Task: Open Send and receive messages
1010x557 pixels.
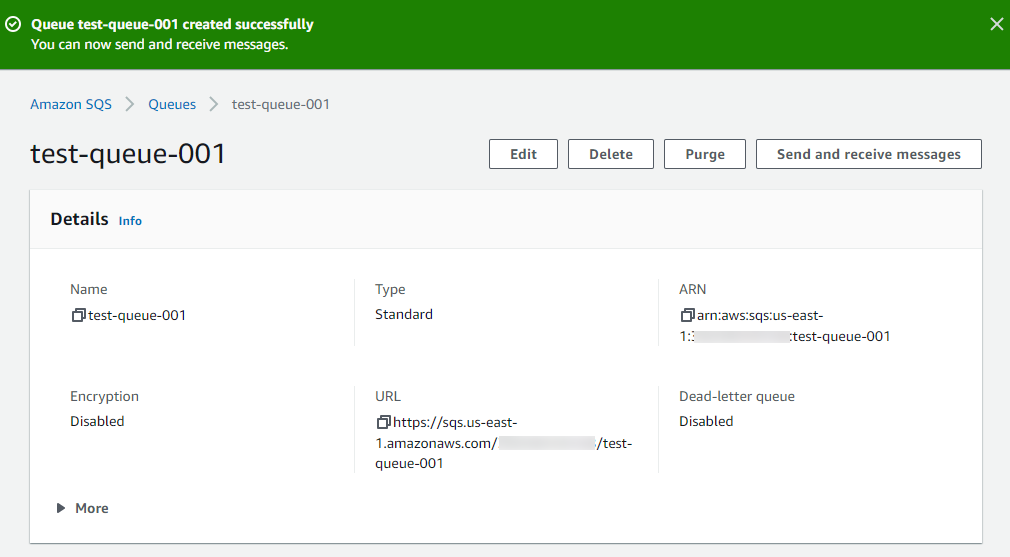Action: coord(868,154)
